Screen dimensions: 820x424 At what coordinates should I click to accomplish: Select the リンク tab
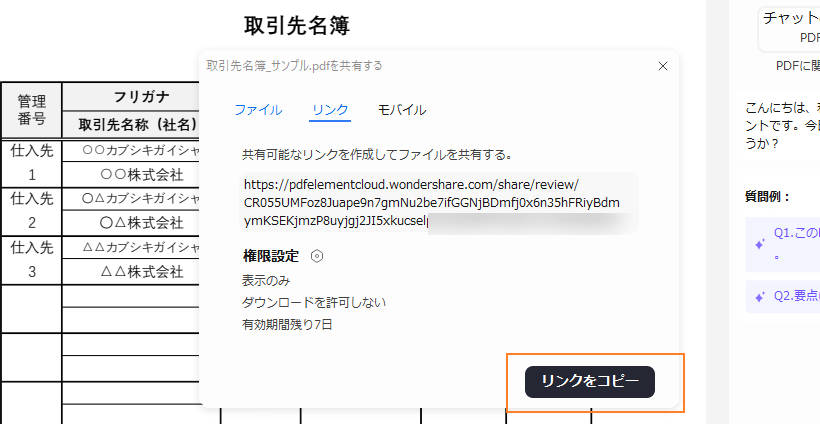(x=330, y=110)
